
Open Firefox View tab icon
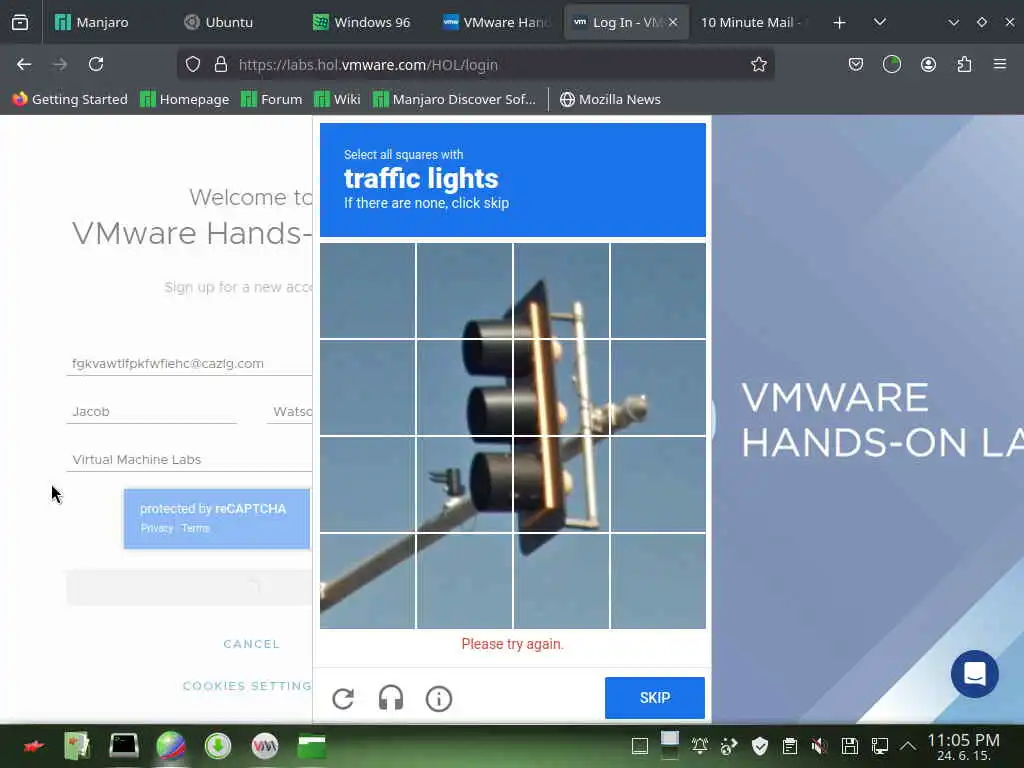click(20, 22)
